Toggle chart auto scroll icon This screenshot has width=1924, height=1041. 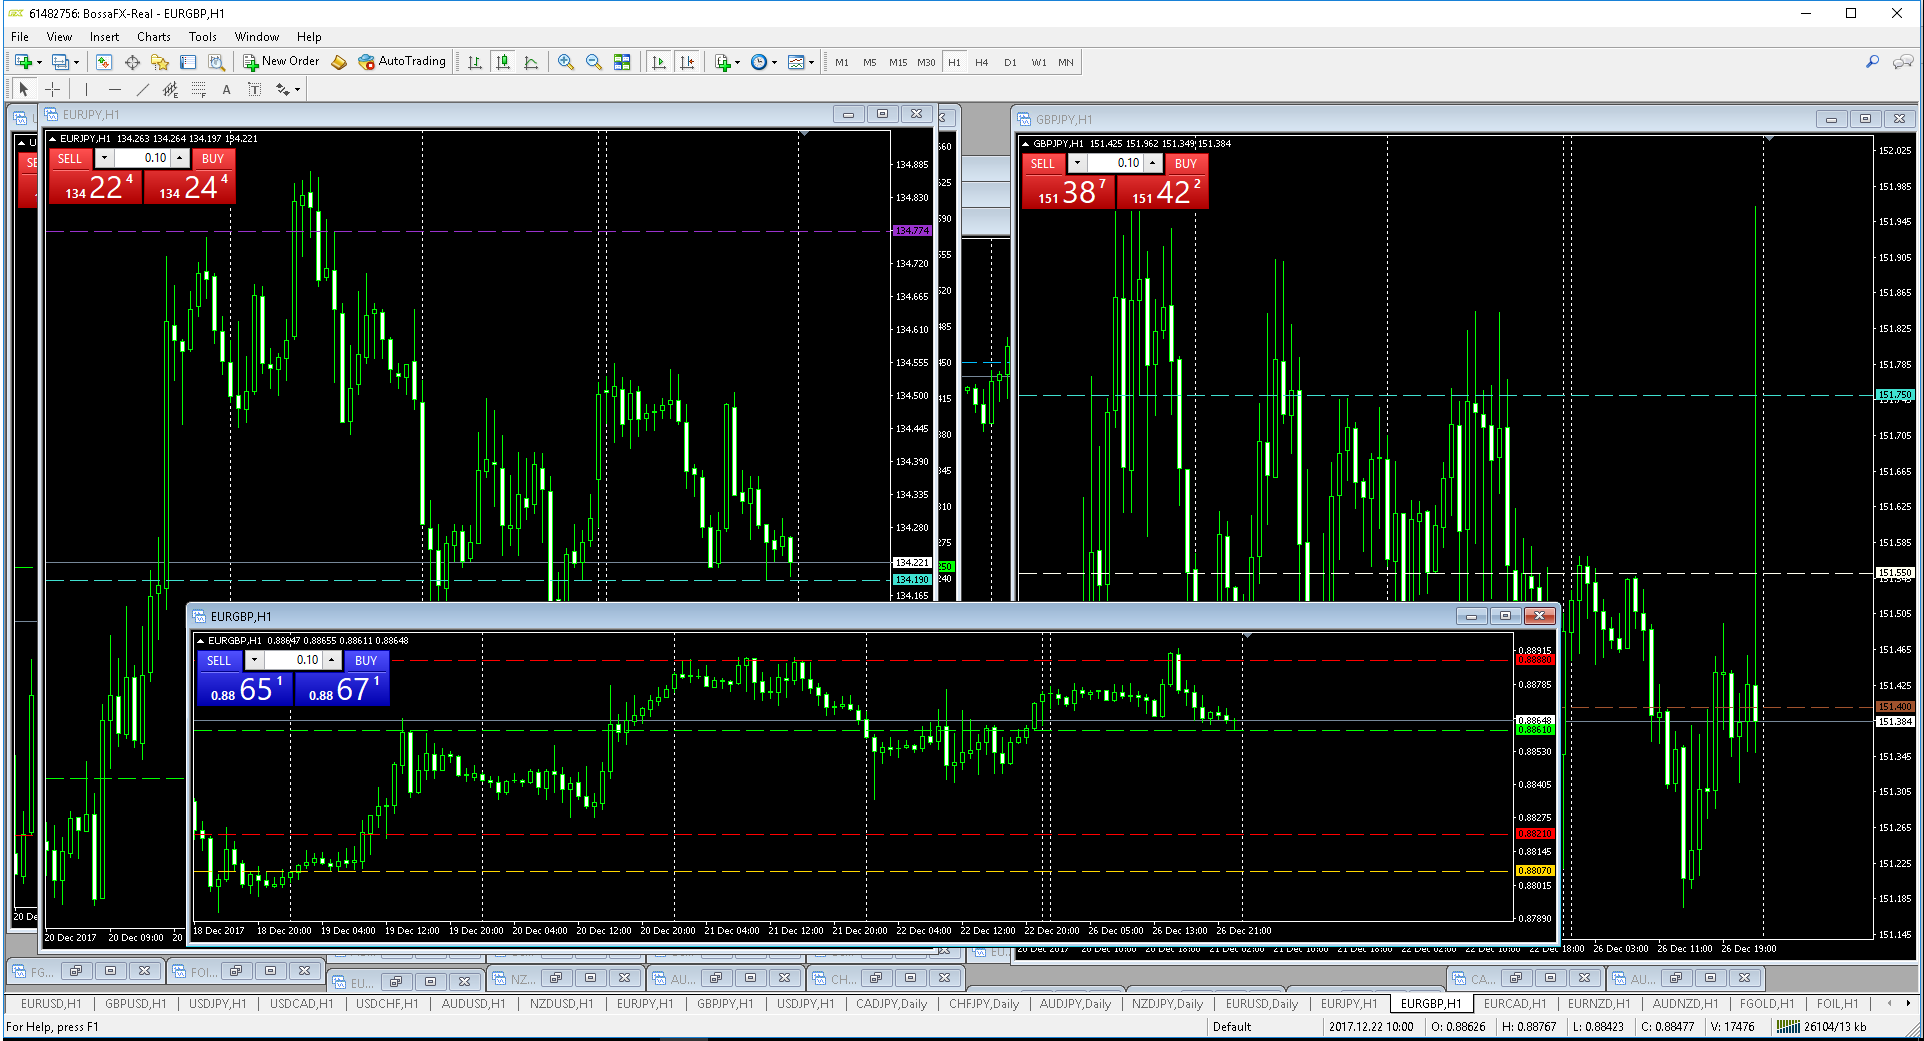(658, 62)
